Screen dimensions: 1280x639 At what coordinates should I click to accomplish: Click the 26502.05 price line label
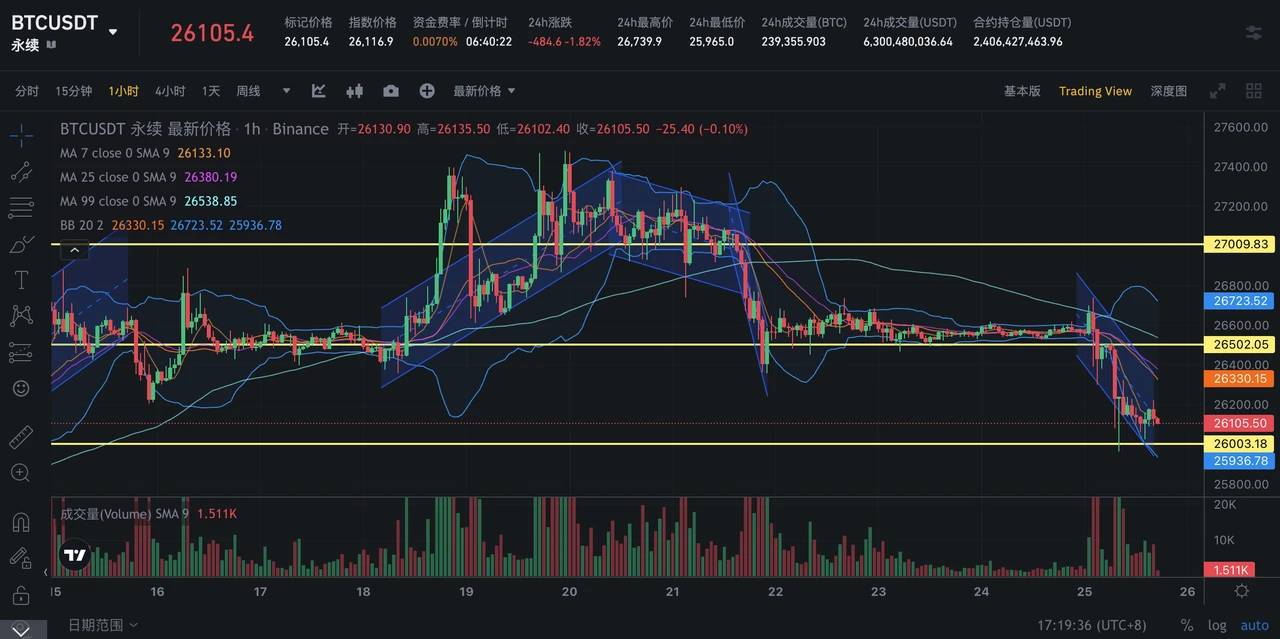(1241, 344)
